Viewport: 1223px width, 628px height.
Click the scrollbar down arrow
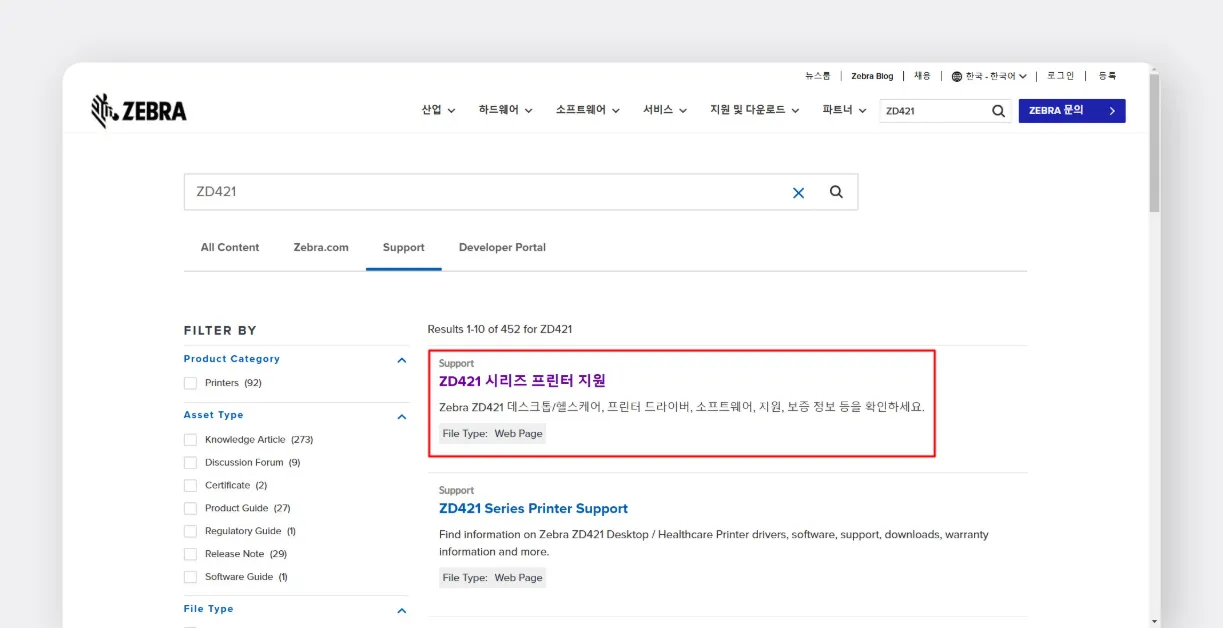tap(1154, 621)
